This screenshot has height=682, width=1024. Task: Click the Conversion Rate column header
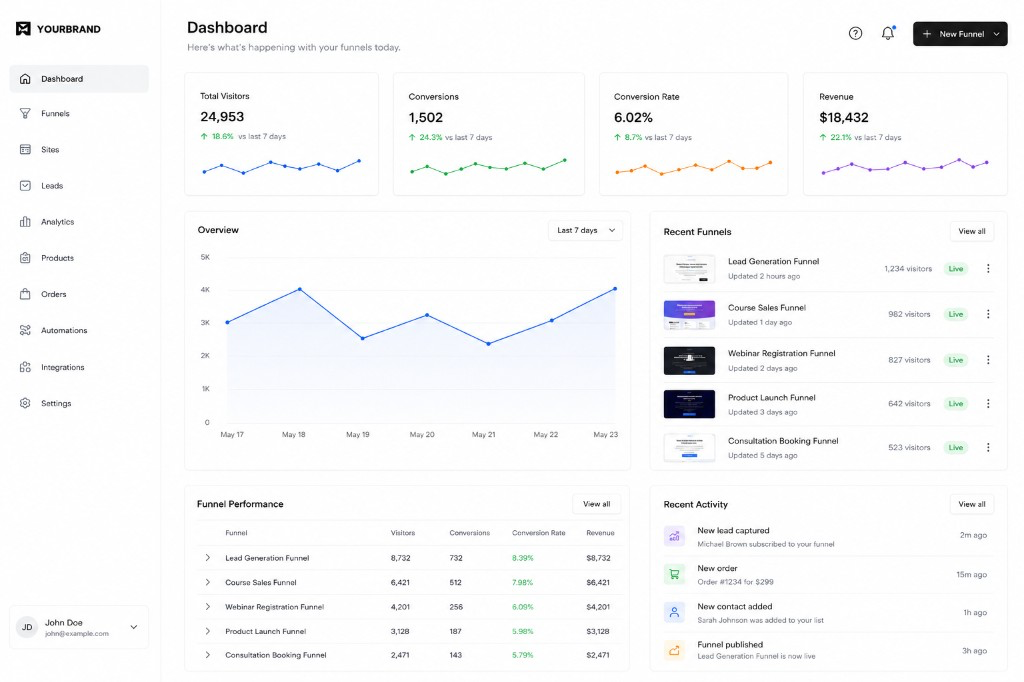point(539,533)
